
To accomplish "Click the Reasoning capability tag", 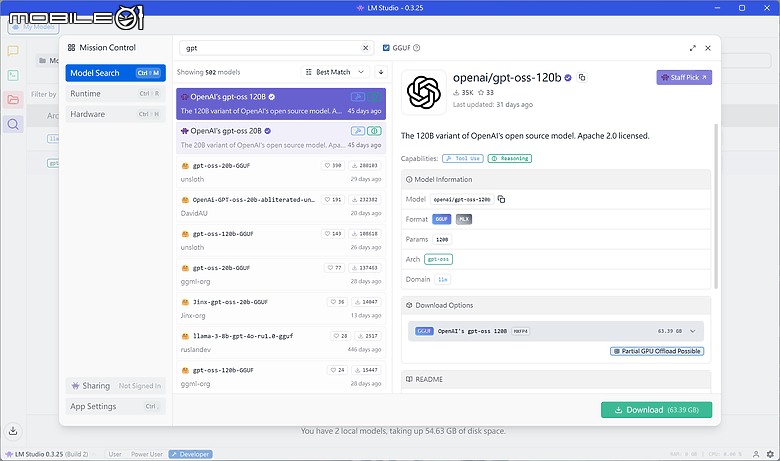I will (x=510, y=158).
